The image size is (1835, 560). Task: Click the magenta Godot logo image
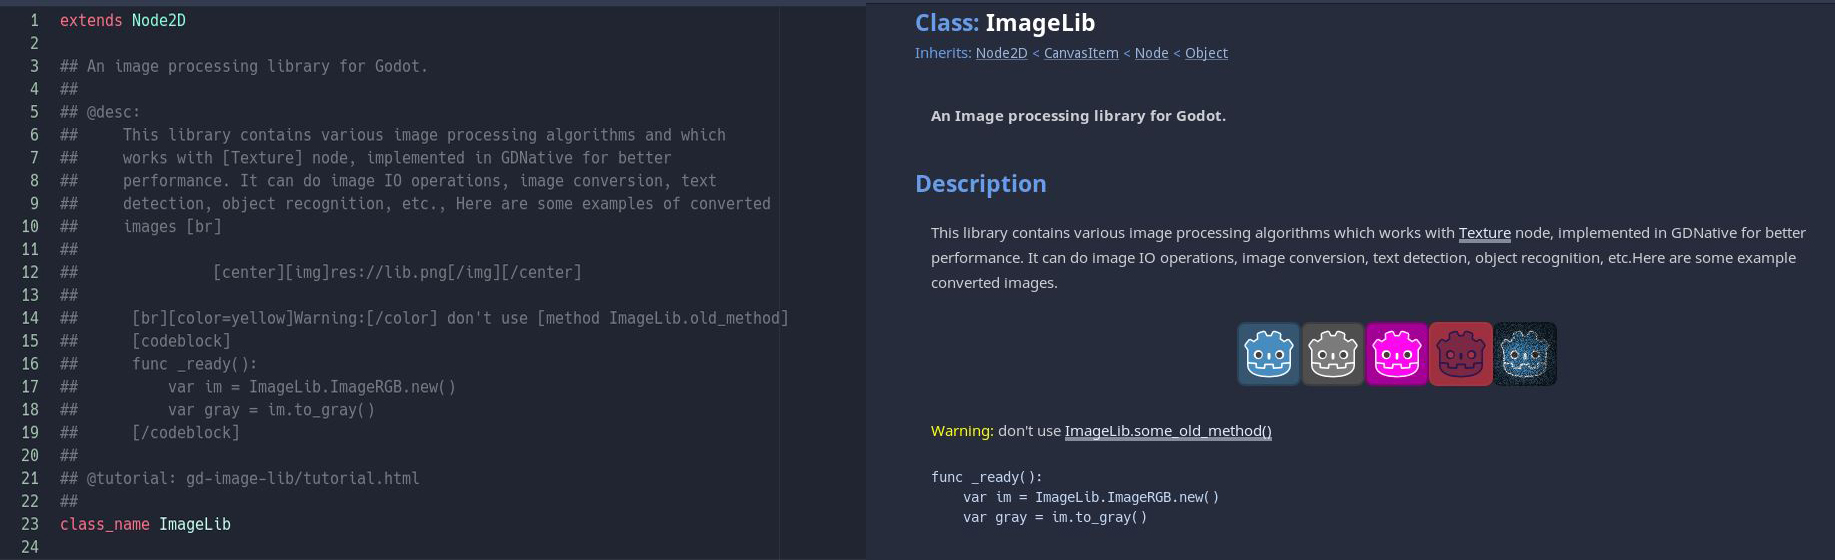pyautogui.click(x=1396, y=354)
